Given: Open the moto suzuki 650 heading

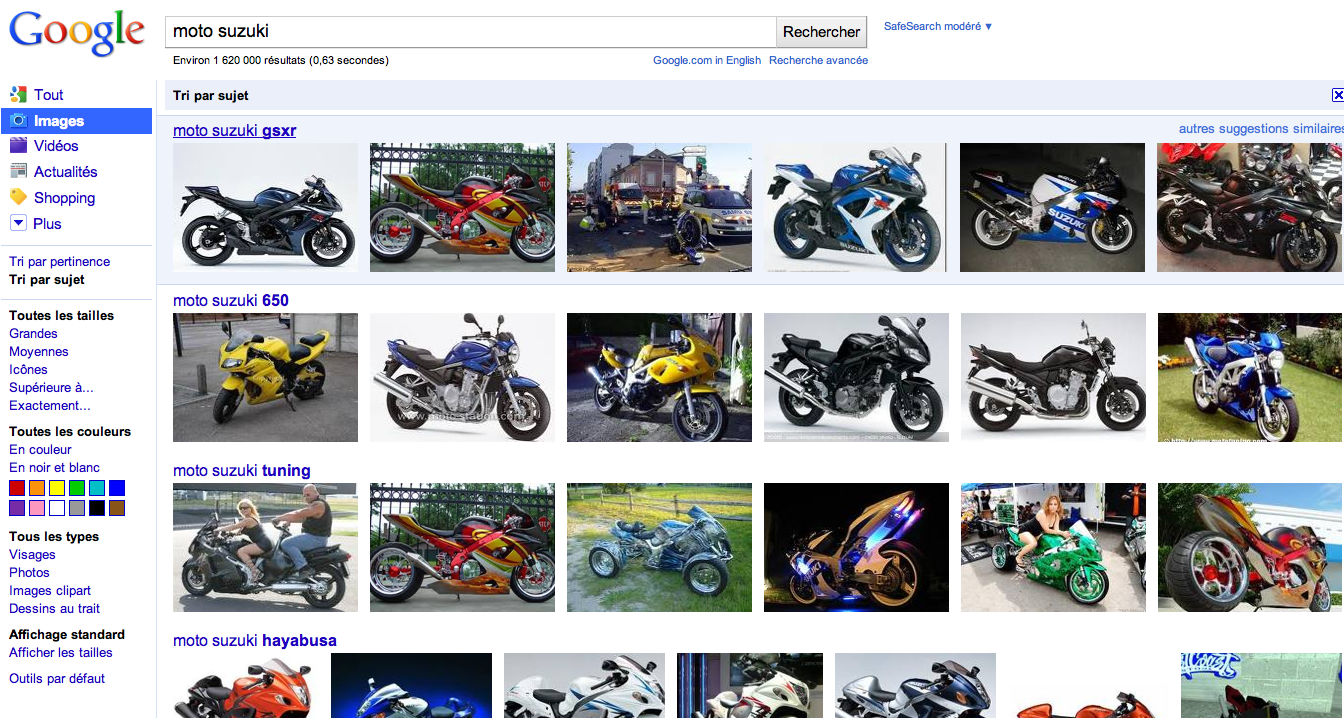Looking at the screenshot, I should point(231,301).
